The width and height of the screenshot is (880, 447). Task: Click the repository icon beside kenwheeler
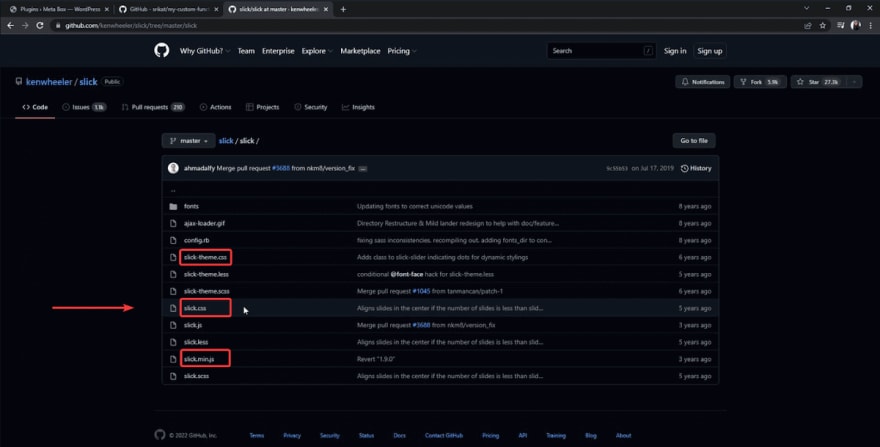click(x=19, y=81)
